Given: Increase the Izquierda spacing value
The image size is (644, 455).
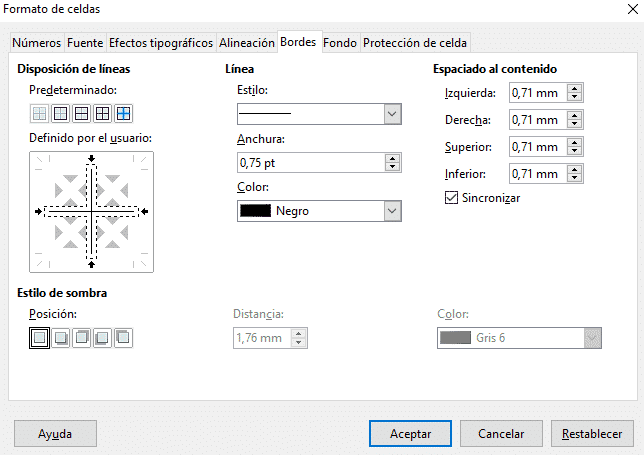Looking at the screenshot, I should click(x=575, y=89).
